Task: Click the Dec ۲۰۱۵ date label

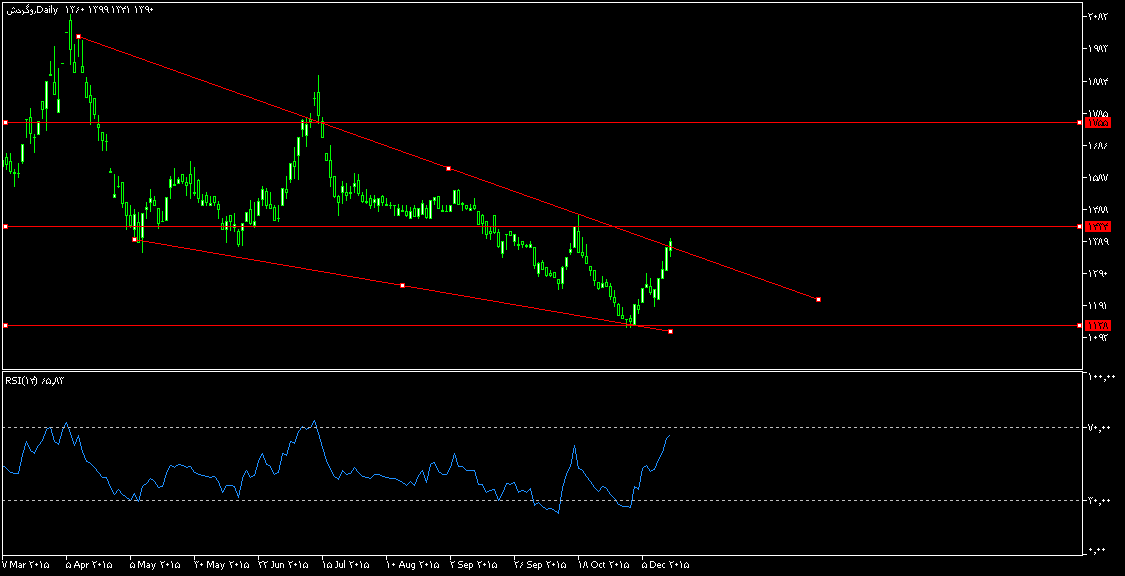Action: (x=665, y=565)
